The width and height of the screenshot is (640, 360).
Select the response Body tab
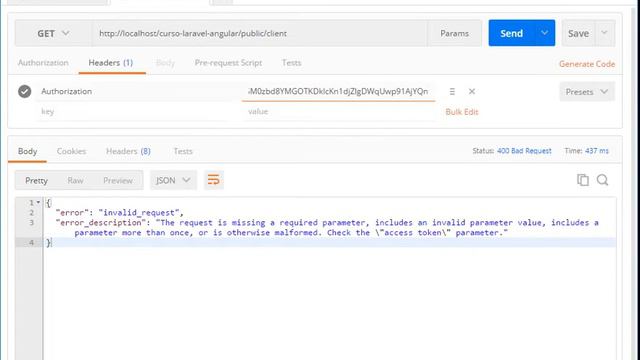27,151
